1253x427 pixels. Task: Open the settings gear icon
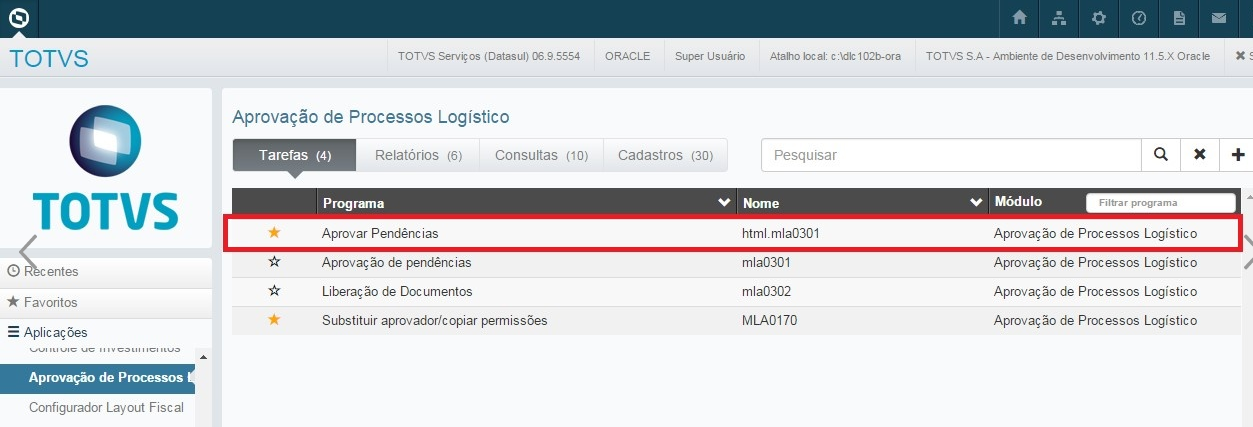pos(1099,18)
